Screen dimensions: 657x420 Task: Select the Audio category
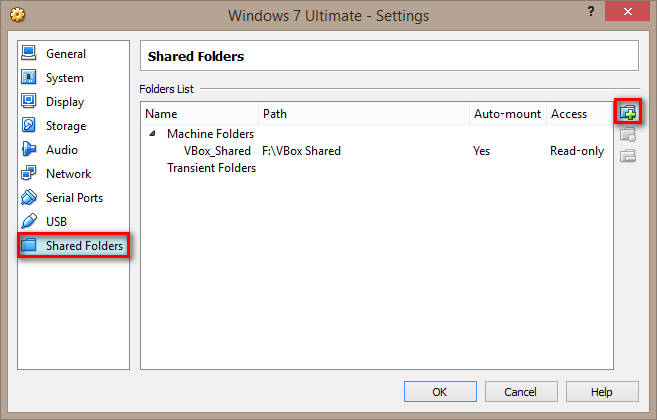tap(73, 149)
